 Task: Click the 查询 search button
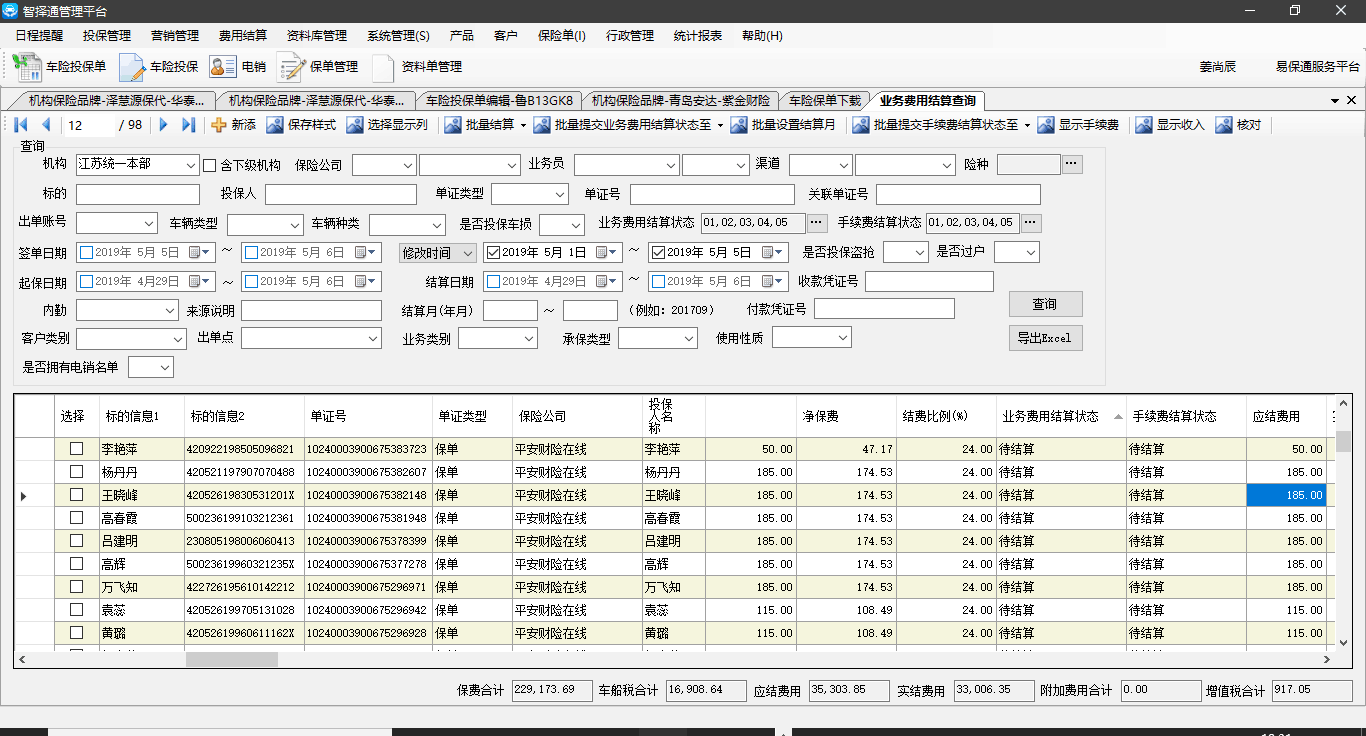pyautogui.click(x=1044, y=304)
